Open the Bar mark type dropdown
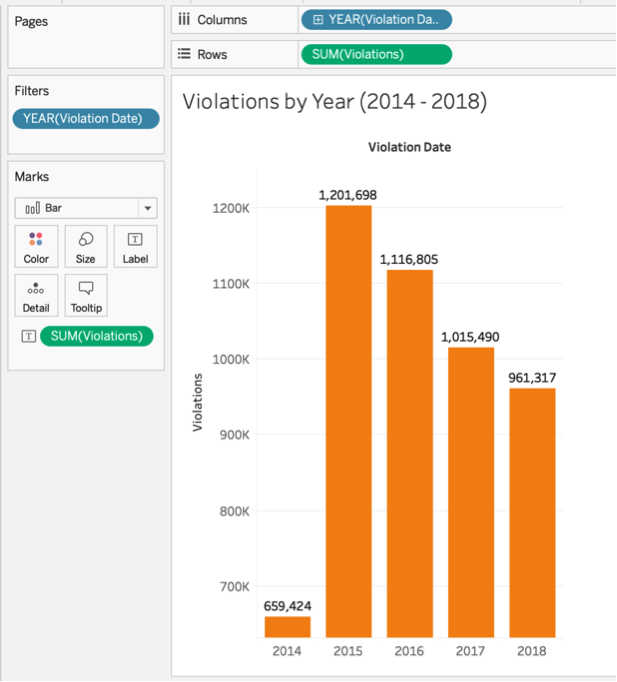617x682 pixels. [86, 208]
